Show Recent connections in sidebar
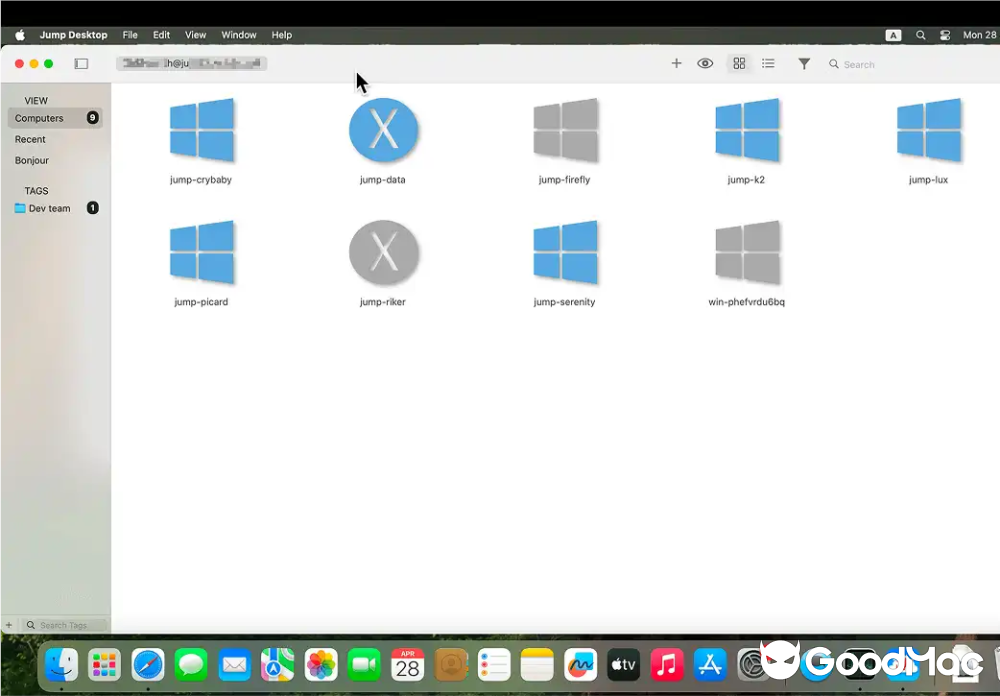The width and height of the screenshot is (1000, 696). [x=30, y=139]
